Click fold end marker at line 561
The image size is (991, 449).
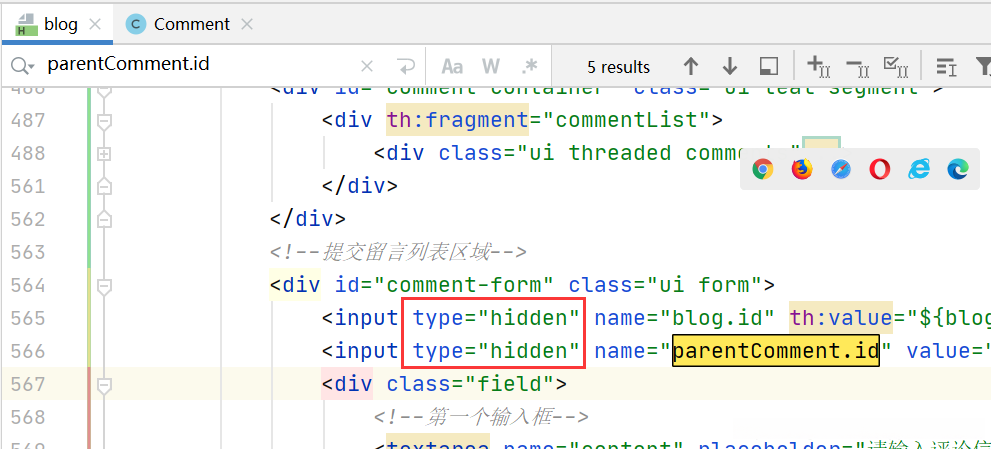pyautogui.click(x=104, y=187)
